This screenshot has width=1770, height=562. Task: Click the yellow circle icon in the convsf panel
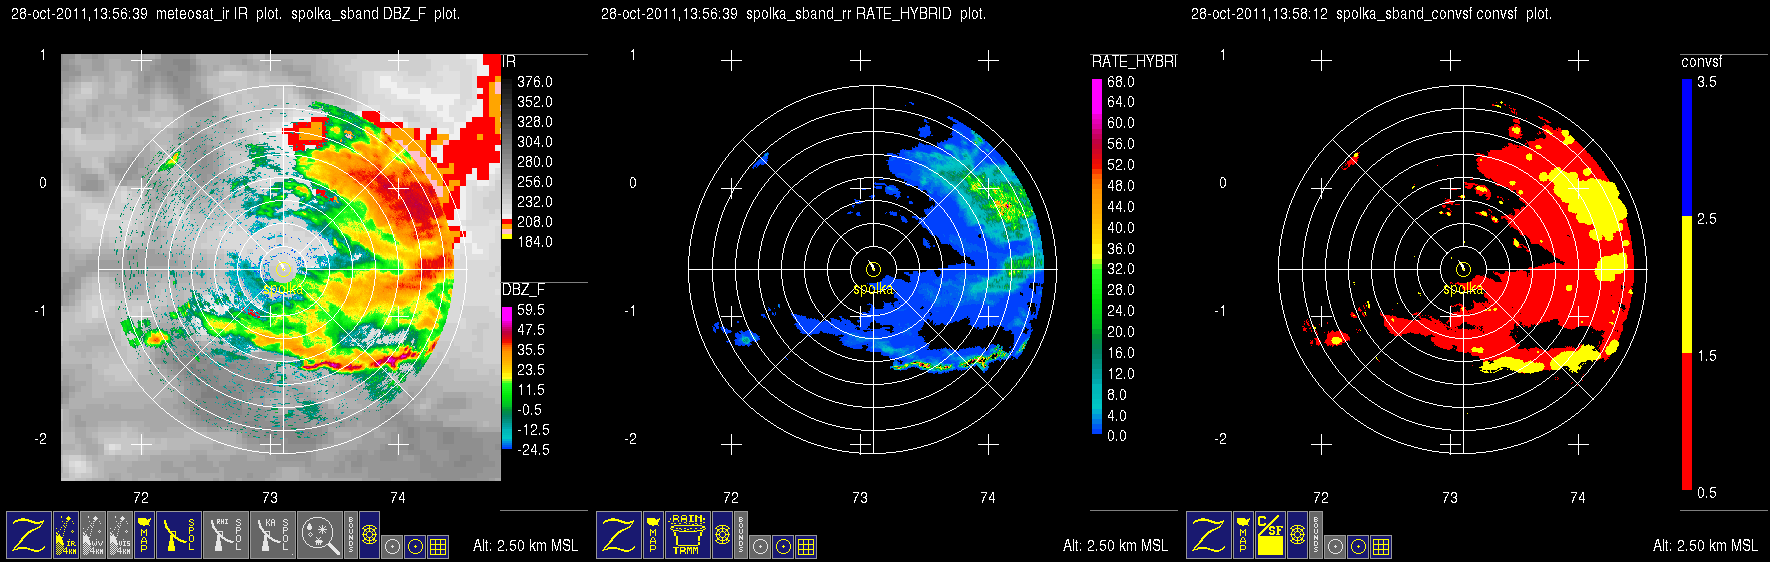1358,547
